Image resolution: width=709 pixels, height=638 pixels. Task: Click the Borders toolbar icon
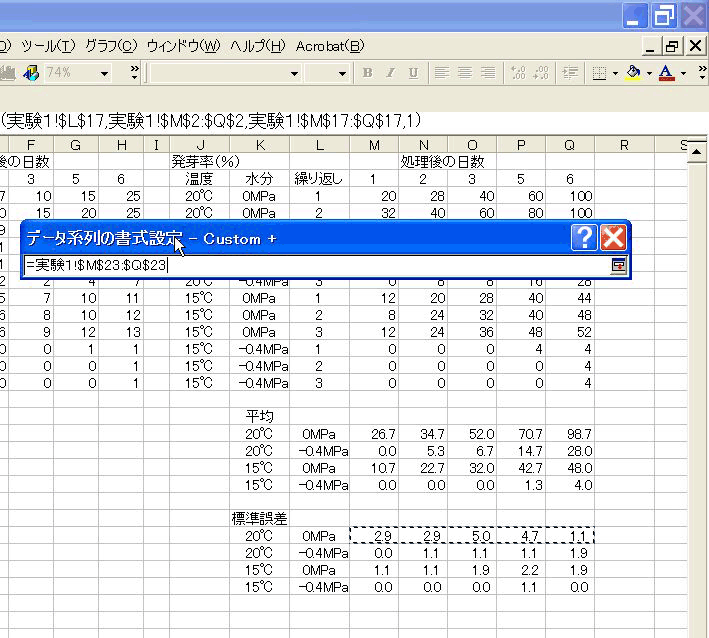tap(598, 73)
